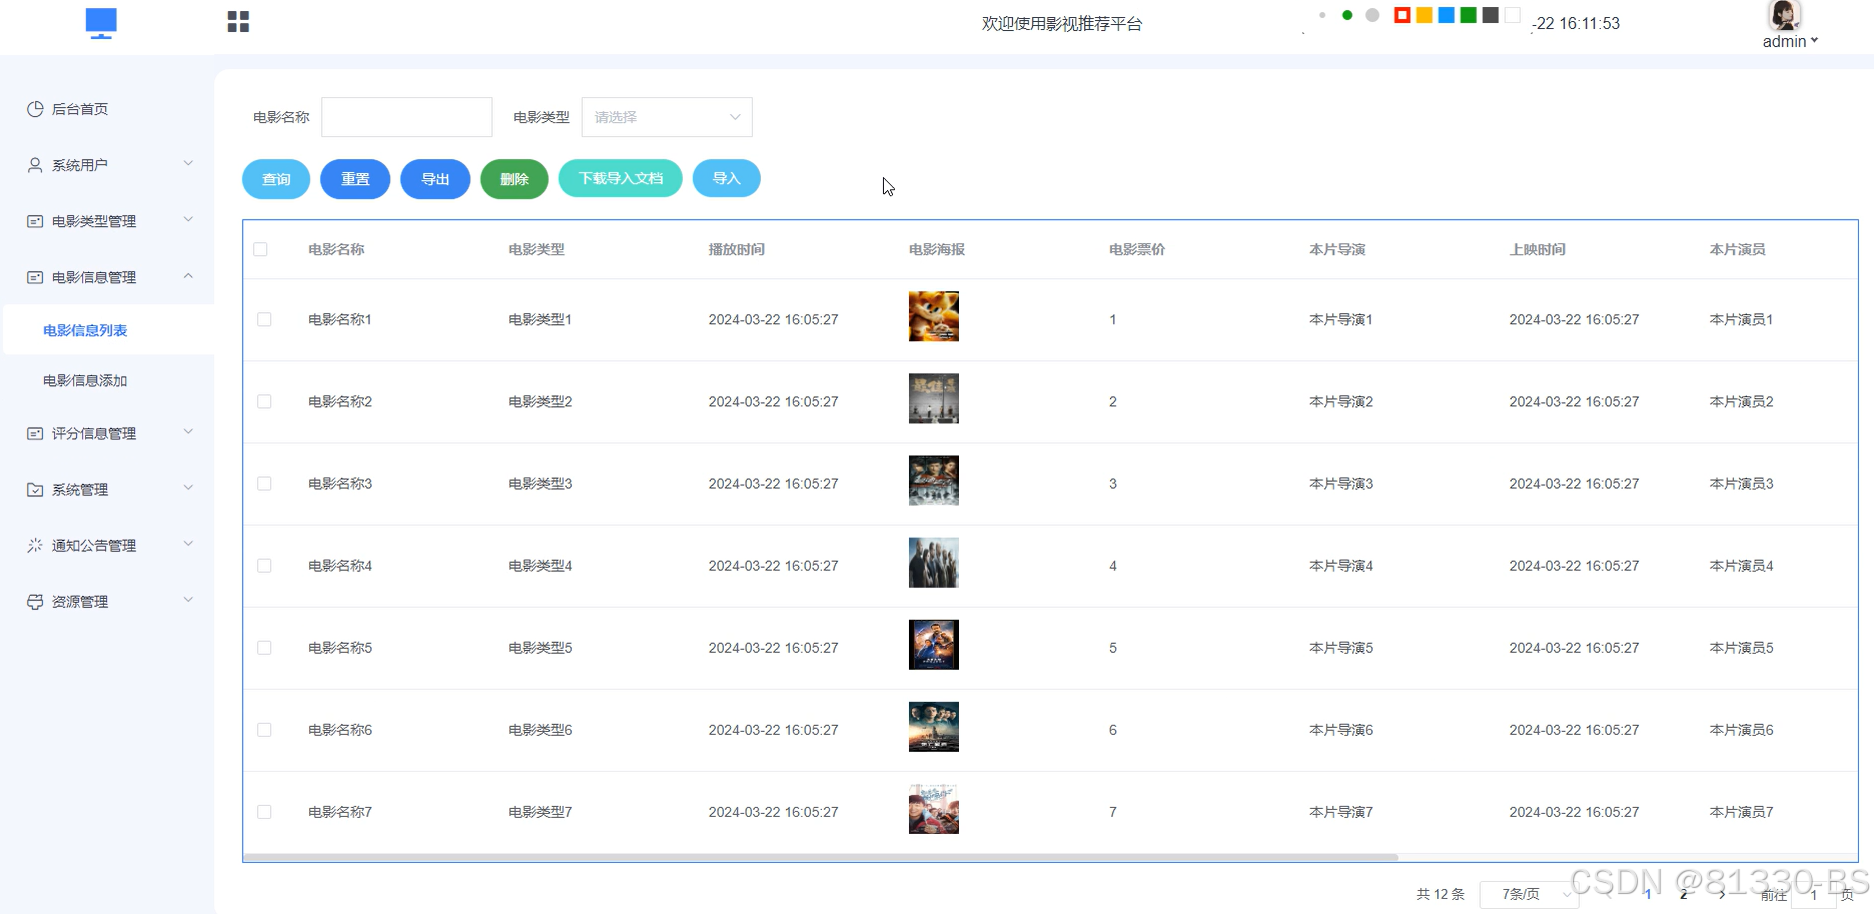
Task: Click the 电影类型管理 sidebar icon
Action: click(35, 221)
